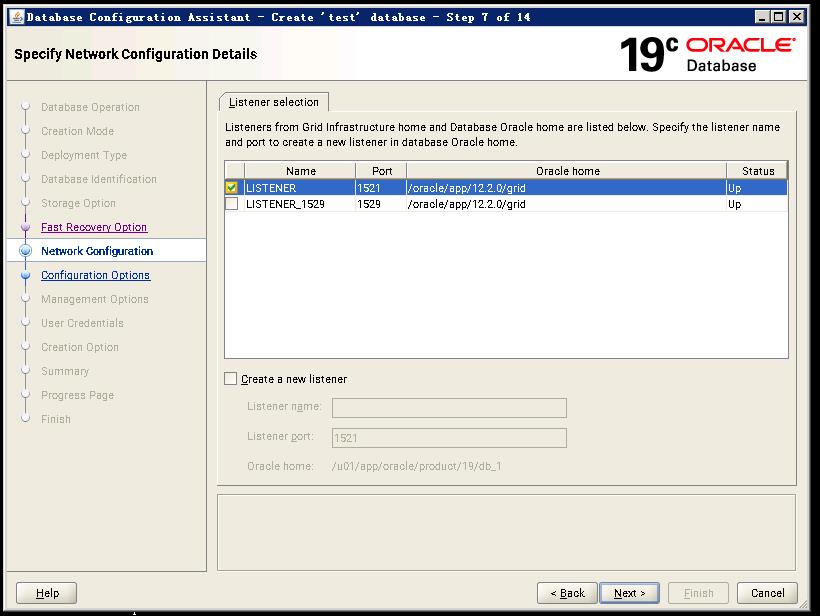
Task: Click Storage Option step in sidebar
Action: tap(78, 203)
